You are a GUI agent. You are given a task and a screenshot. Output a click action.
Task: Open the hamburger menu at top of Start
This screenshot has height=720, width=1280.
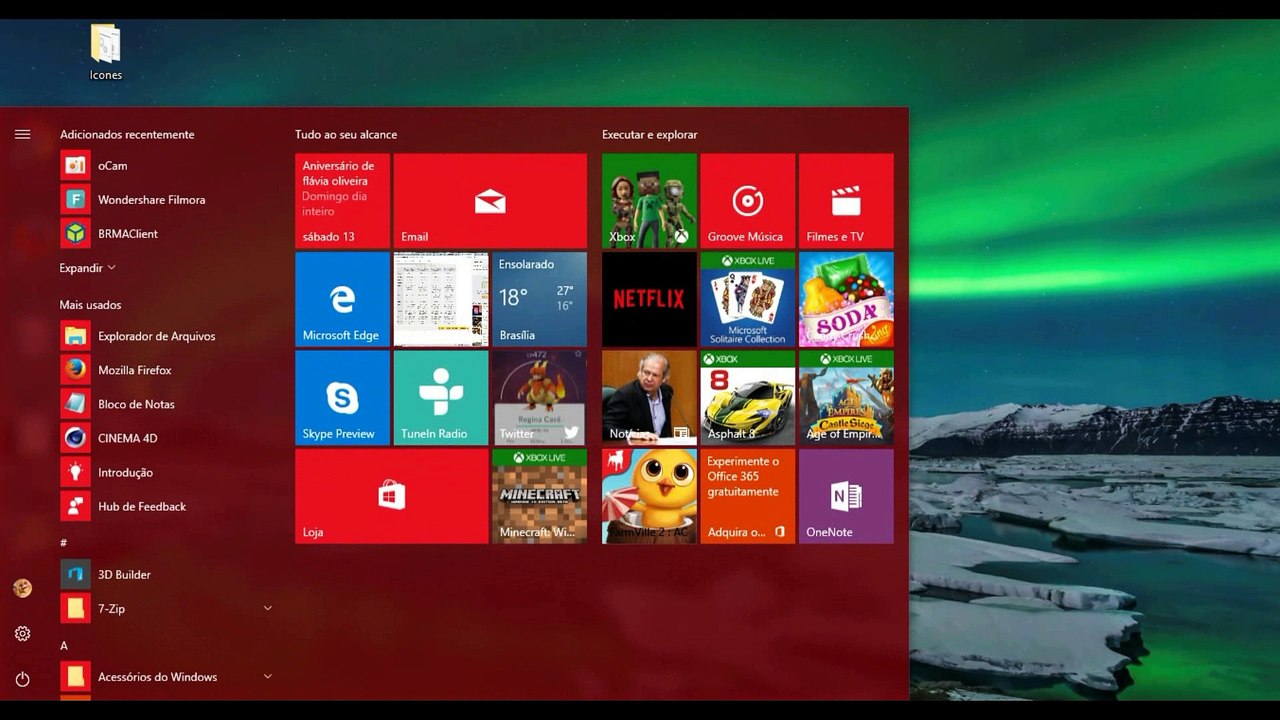pos(22,134)
